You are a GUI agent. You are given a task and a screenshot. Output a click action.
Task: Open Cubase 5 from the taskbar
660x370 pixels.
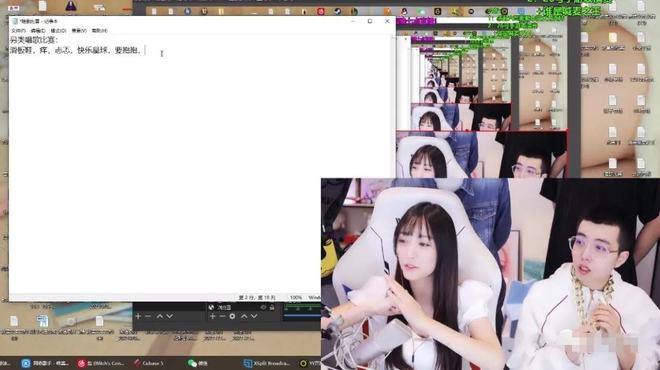click(148, 363)
